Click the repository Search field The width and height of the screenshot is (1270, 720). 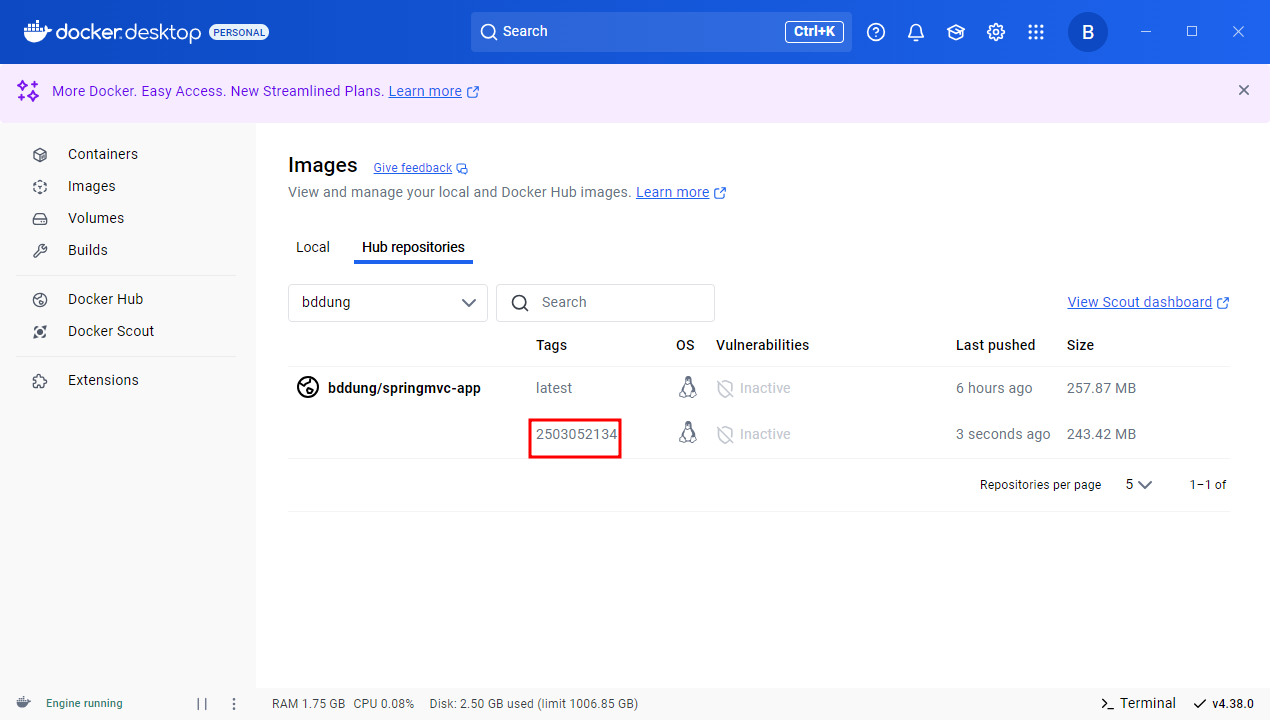pos(605,303)
